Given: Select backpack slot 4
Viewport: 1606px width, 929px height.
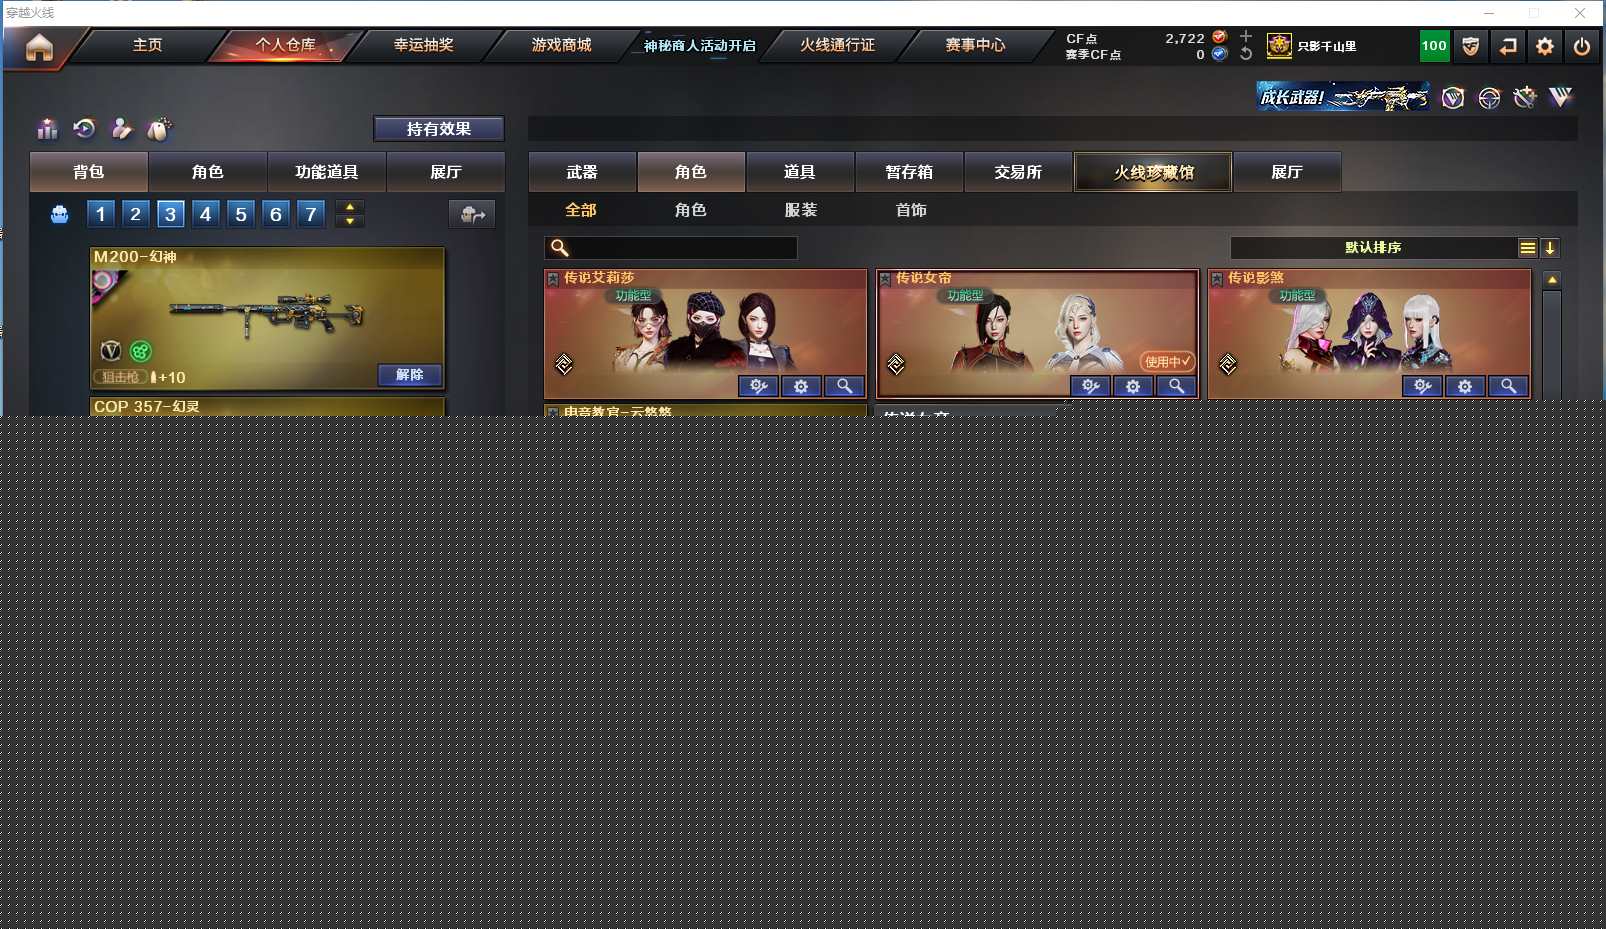Looking at the screenshot, I should 205,214.
